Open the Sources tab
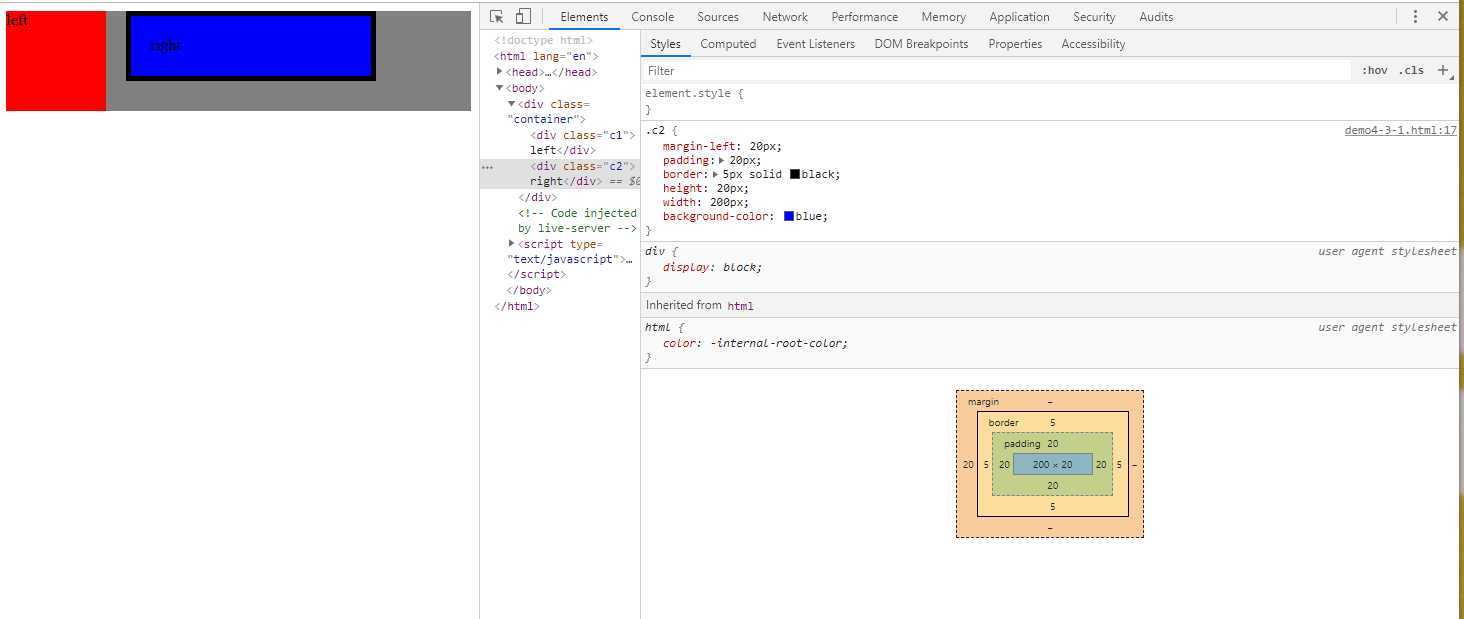Image resolution: width=1464 pixels, height=619 pixels. [x=718, y=17]
